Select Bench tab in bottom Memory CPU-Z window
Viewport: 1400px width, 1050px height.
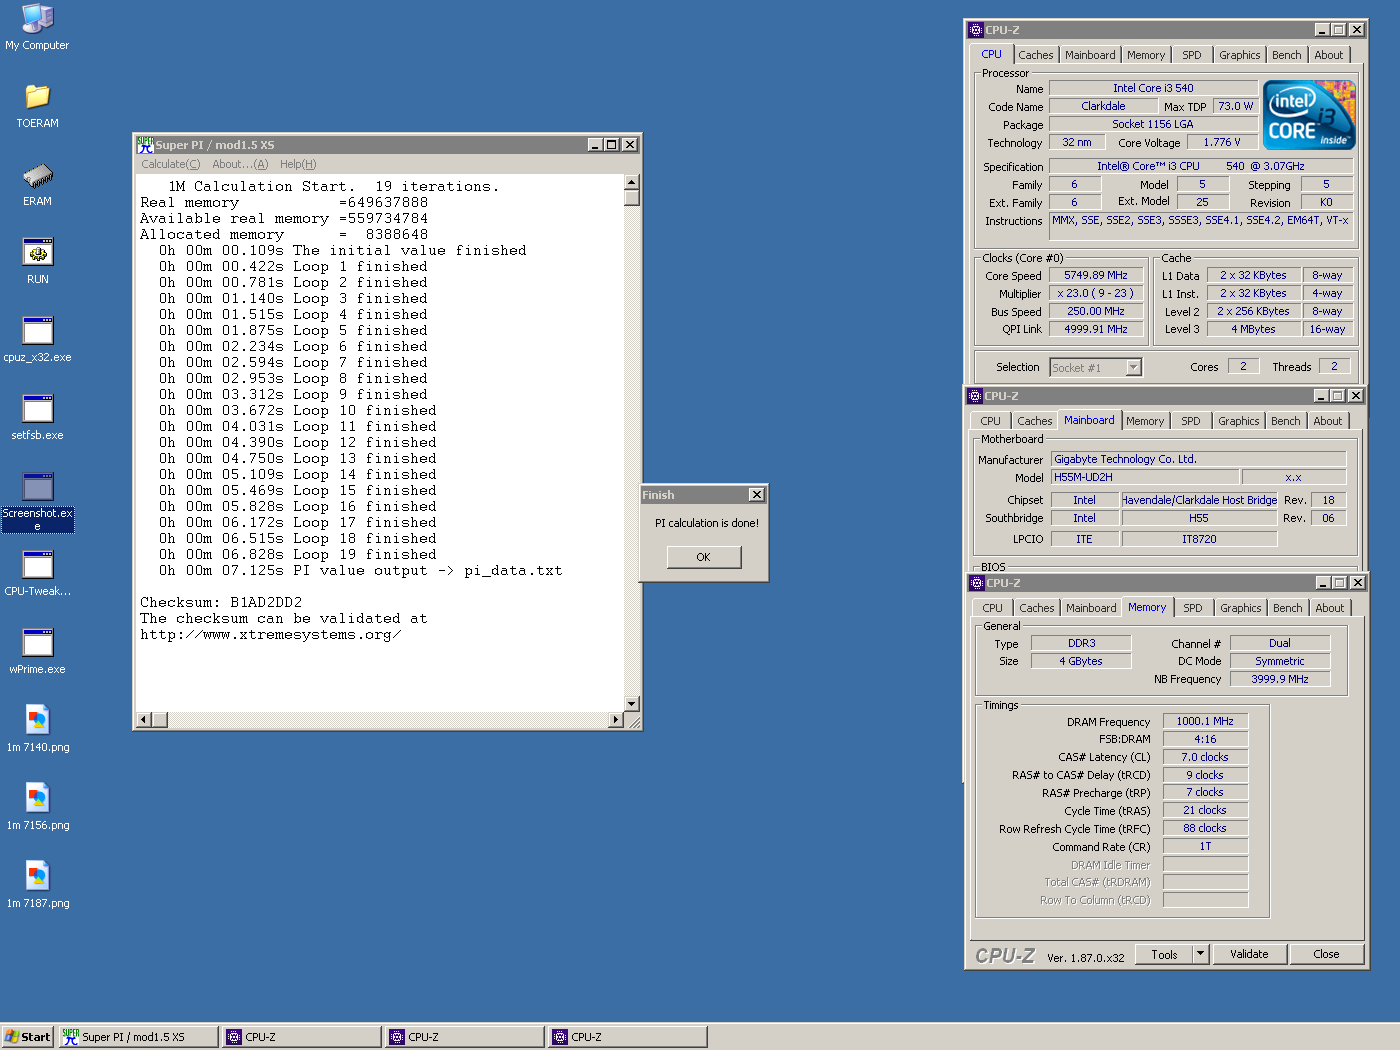1288,608
